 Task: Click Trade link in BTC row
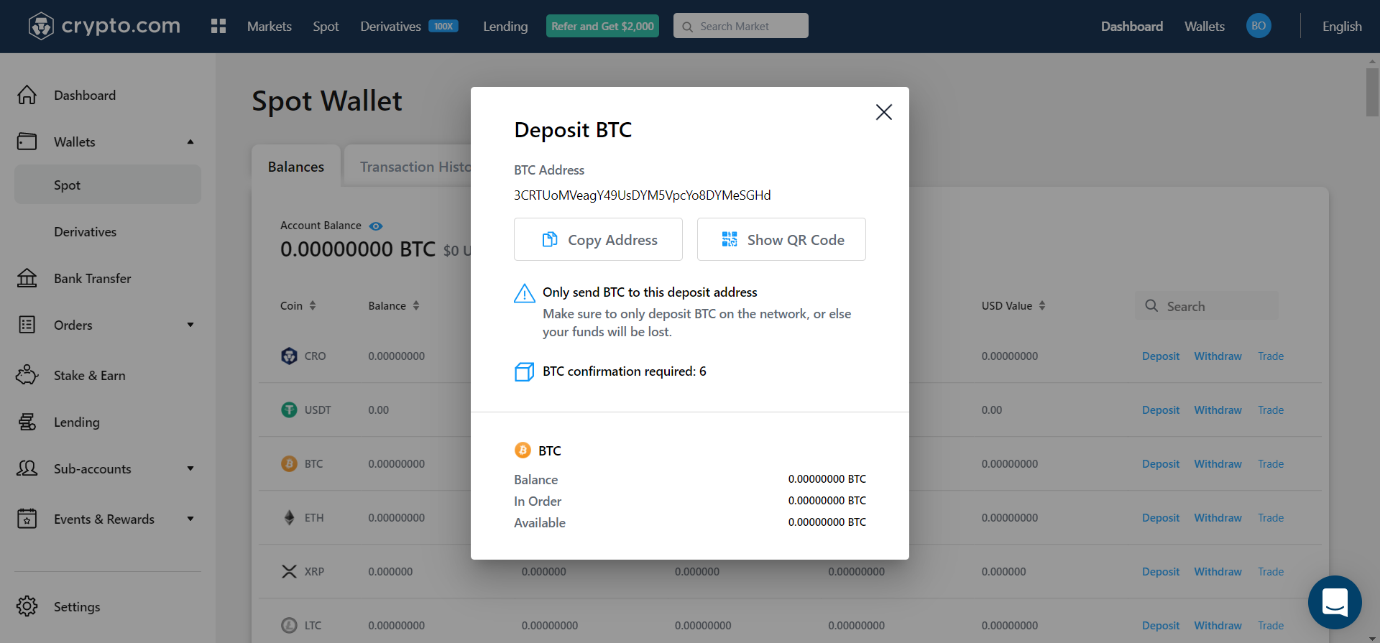tap(1271, 464)
